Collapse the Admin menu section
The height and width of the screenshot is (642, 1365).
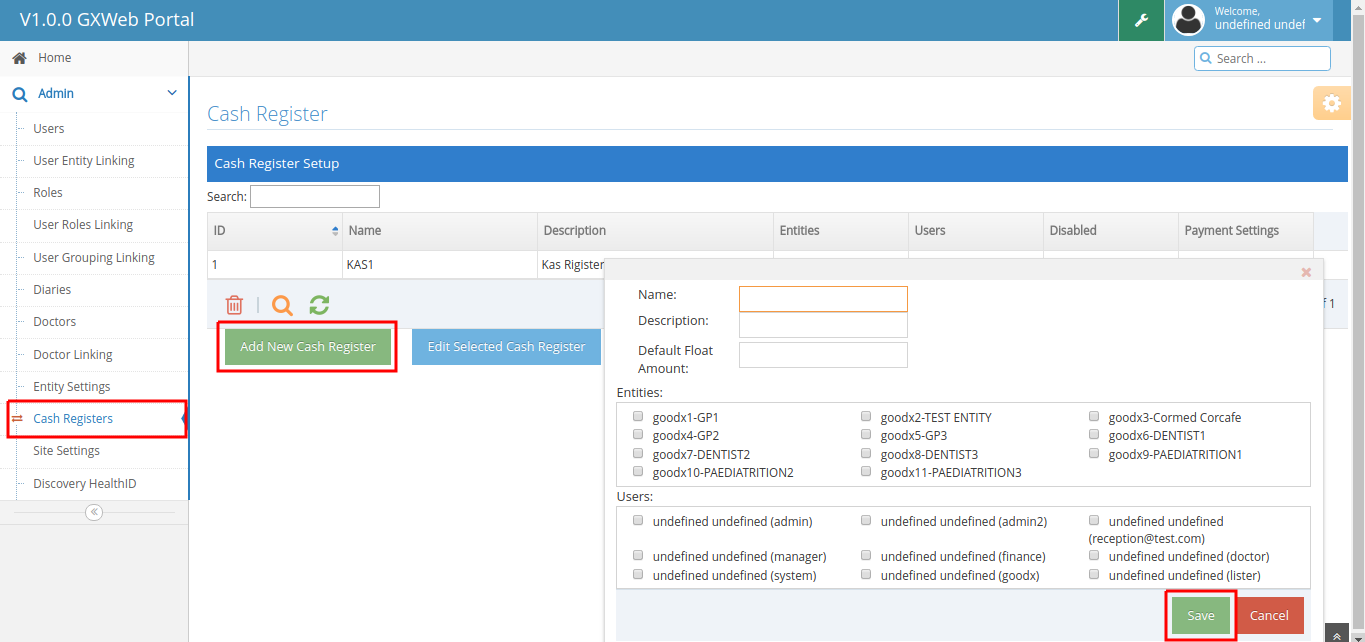(171, 93)
